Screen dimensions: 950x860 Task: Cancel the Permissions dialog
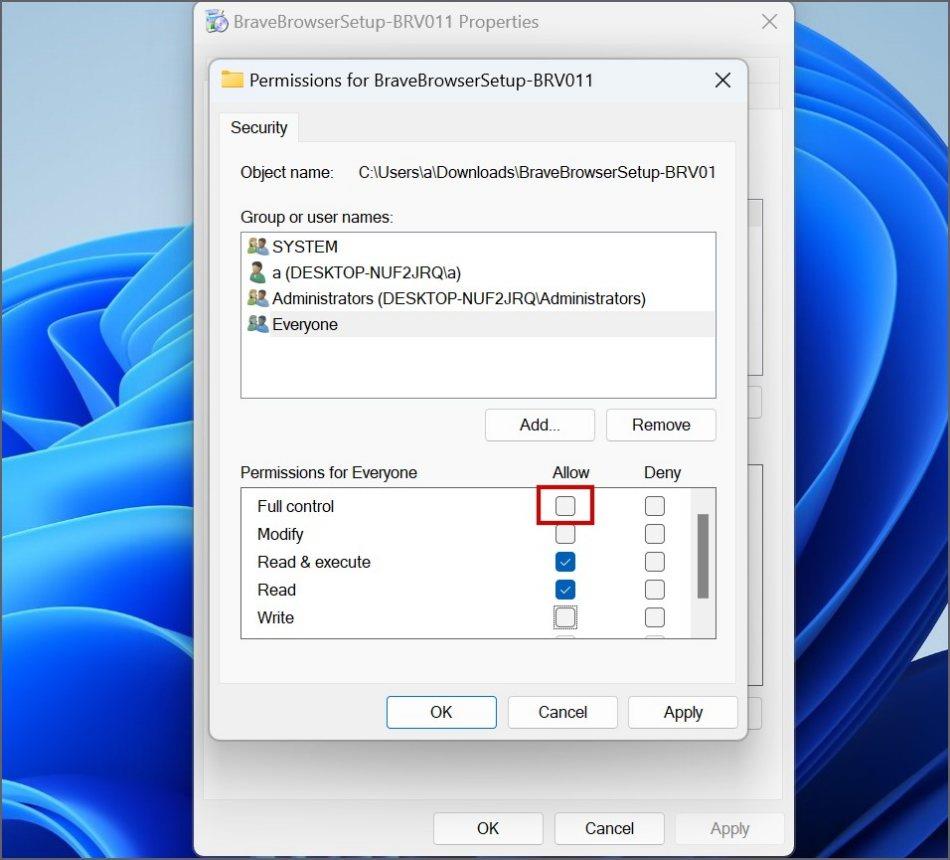coord(562,712)
